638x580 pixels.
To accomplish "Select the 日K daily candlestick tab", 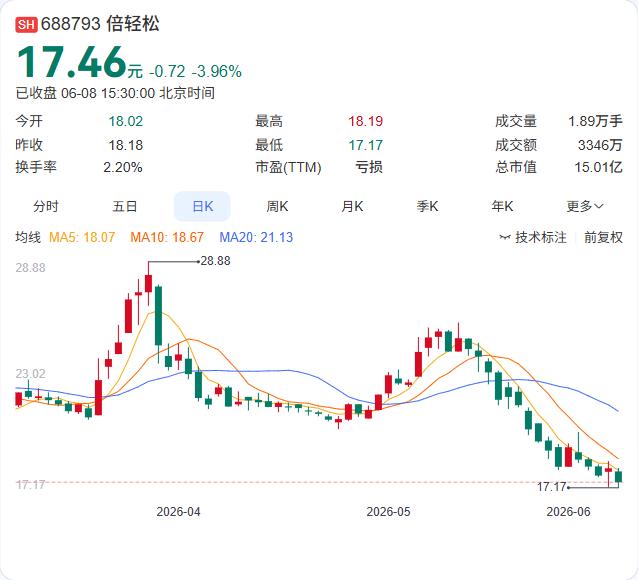I will click(202, 206).
